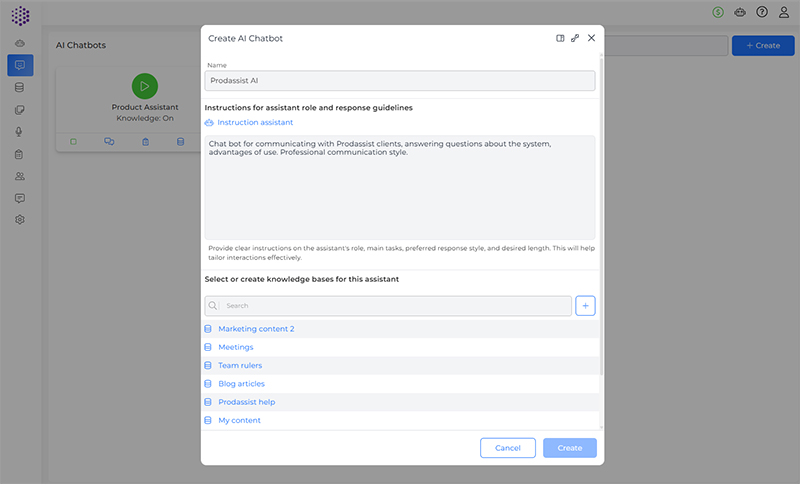Image resolution: width=800 pixels, height=485 pixels.
Task: Open the microphone section in sidebar
Action: [19, 132]
